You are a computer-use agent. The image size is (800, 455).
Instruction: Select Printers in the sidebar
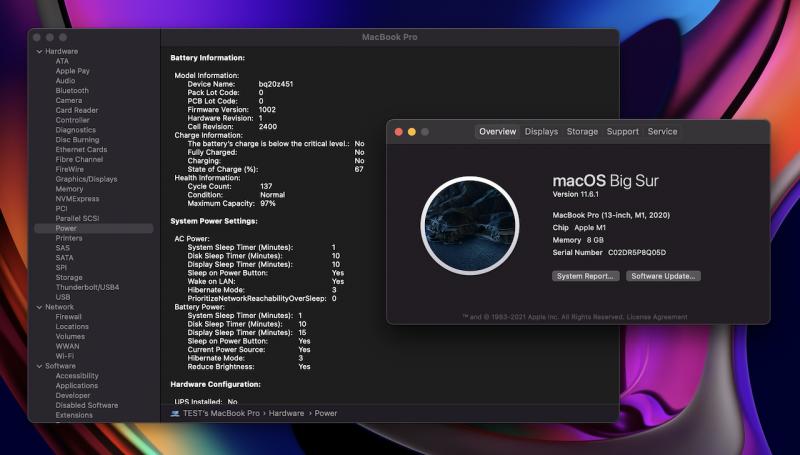69,238
